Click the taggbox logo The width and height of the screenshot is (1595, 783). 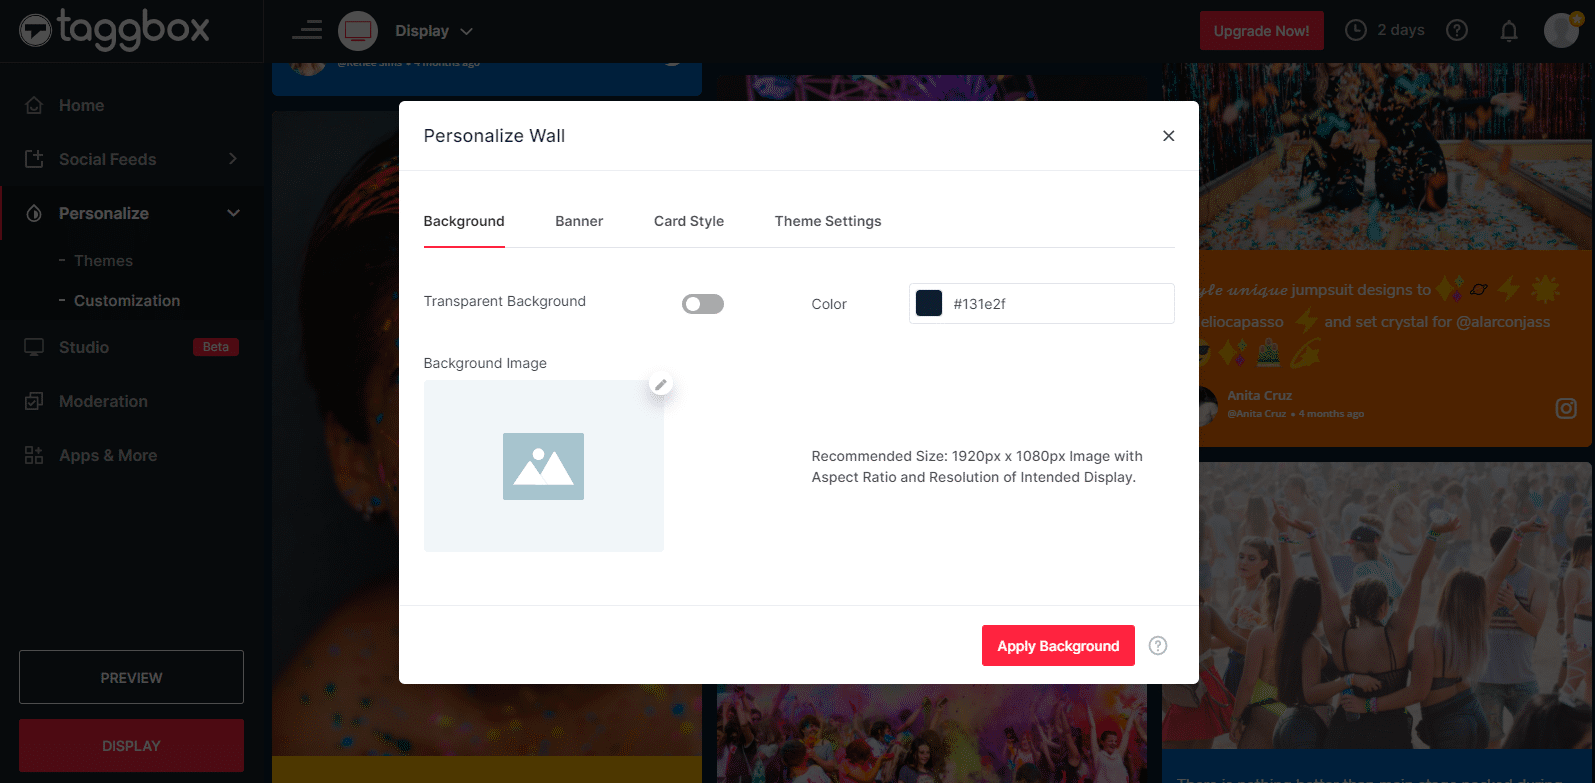click(115, 30)
